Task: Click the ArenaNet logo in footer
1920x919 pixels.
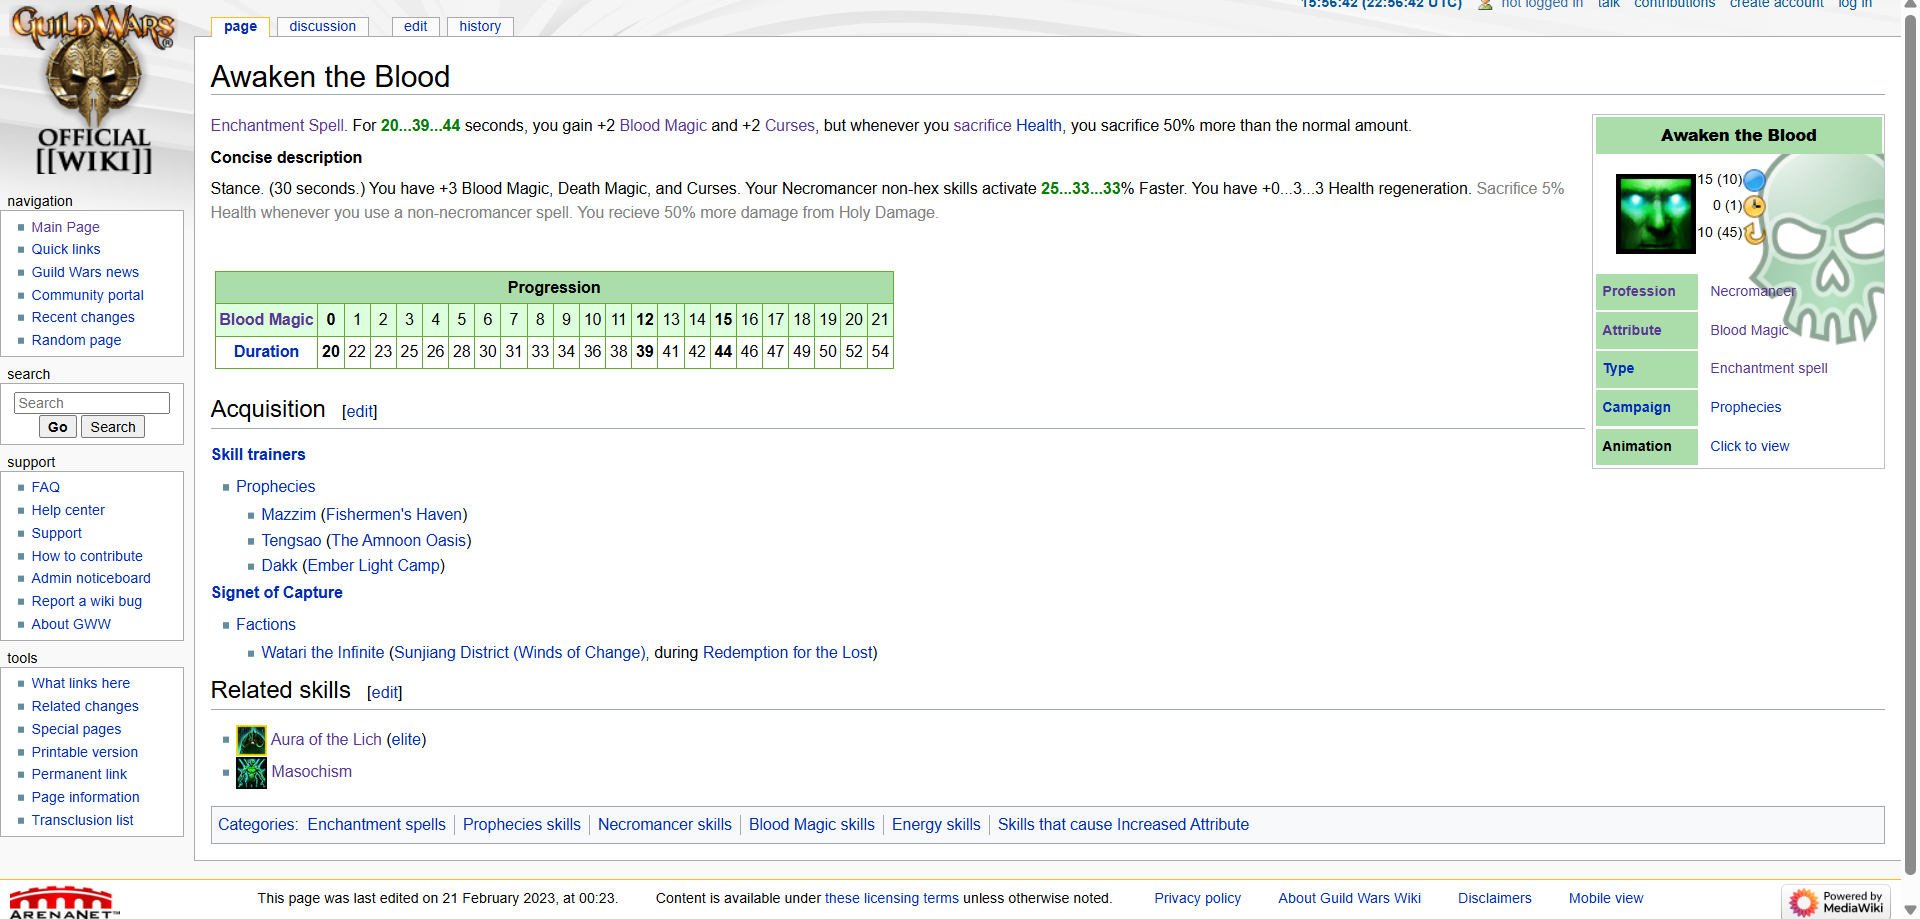Action: pos(62,902)
